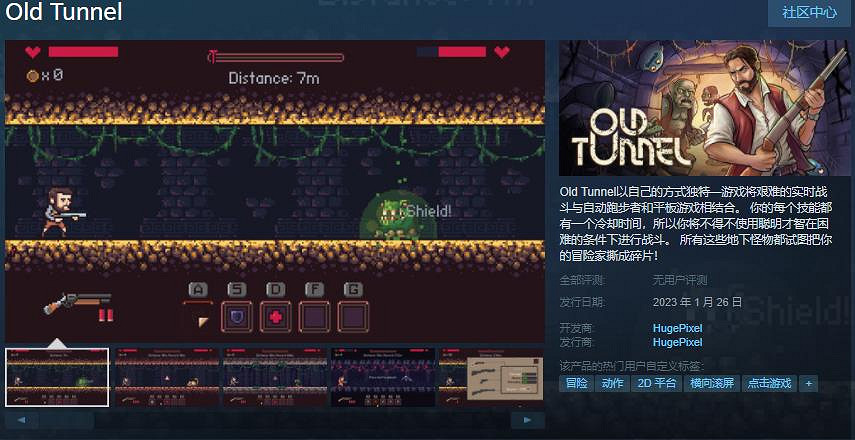This screenshot has width=855, height=440.
Task: Select the first screenshot thumbnail
Action: 57,377
